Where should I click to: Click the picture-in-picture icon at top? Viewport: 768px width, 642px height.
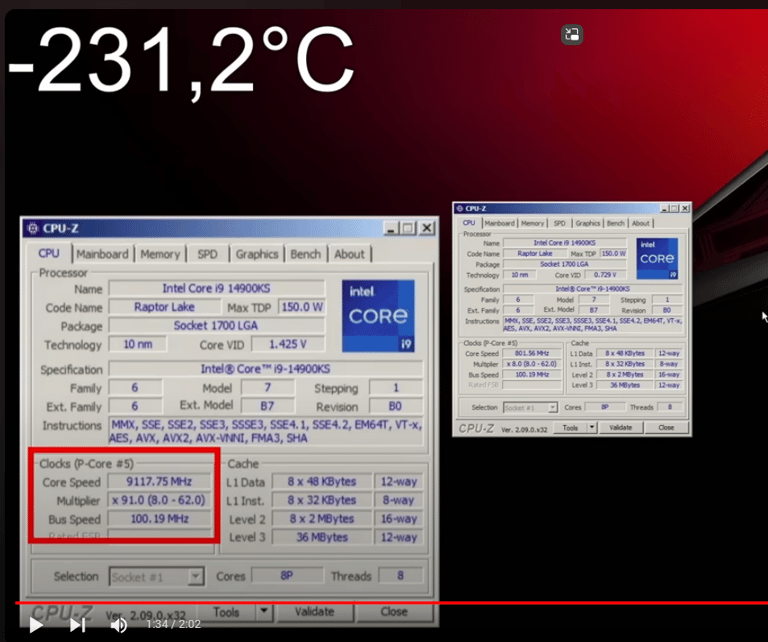(572, 35)
